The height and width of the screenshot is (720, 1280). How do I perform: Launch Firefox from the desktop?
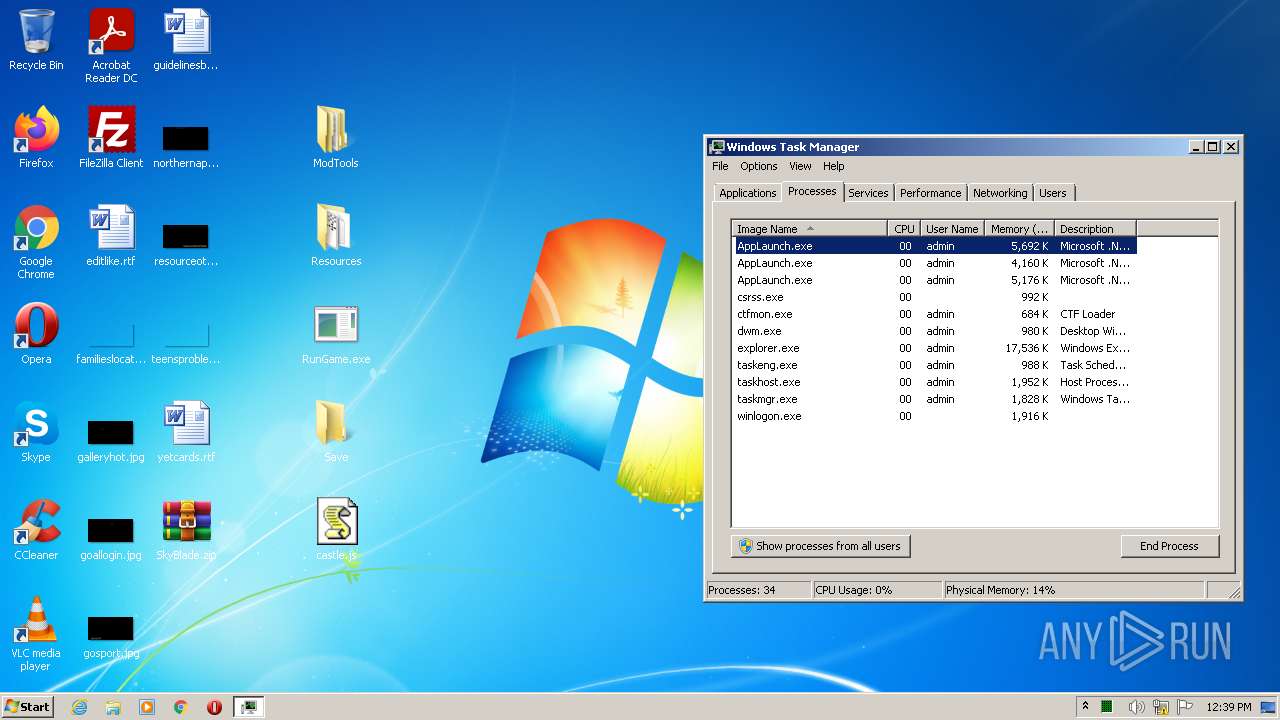tap(36, 138)
